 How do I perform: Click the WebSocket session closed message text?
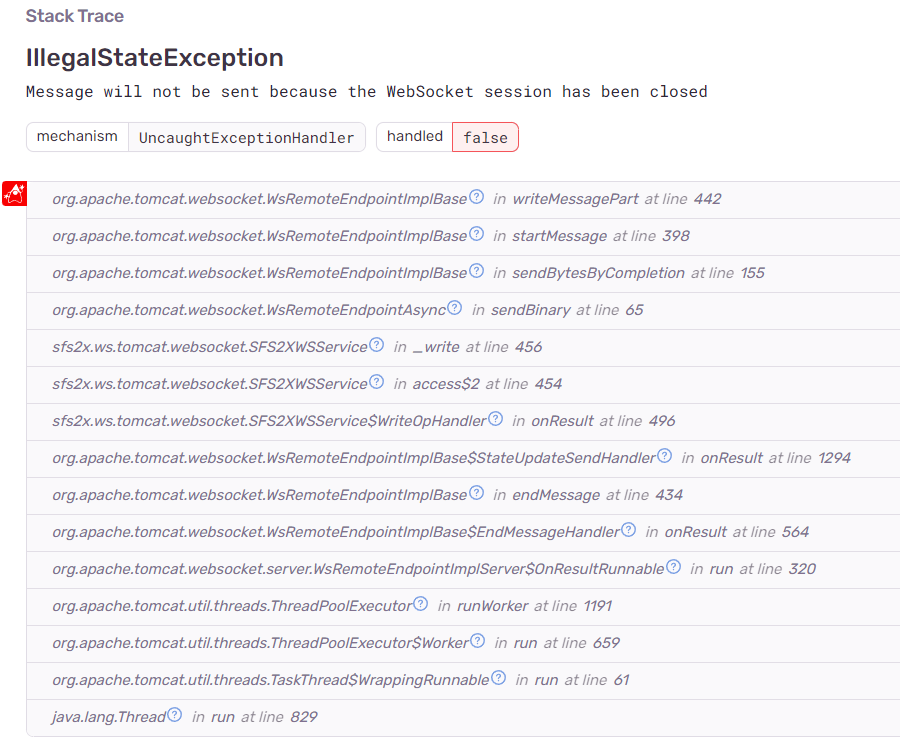[x=366, y=92]
